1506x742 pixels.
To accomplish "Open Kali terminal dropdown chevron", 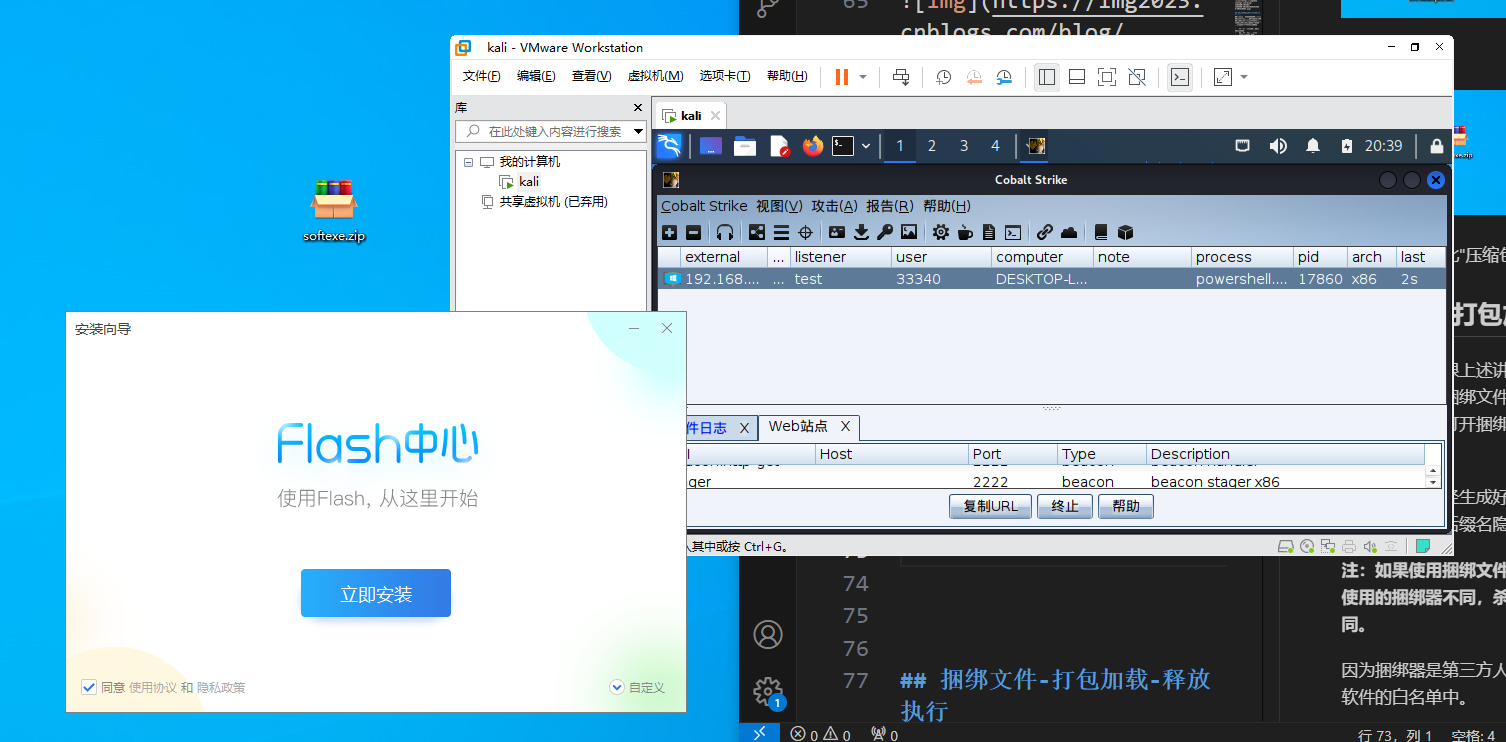I will pos(866,146).
